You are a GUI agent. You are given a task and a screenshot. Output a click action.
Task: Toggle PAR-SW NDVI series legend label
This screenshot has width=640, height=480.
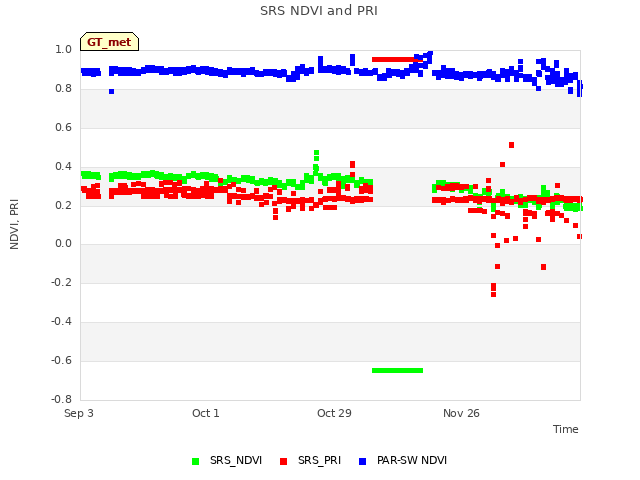tap(412, 460)
